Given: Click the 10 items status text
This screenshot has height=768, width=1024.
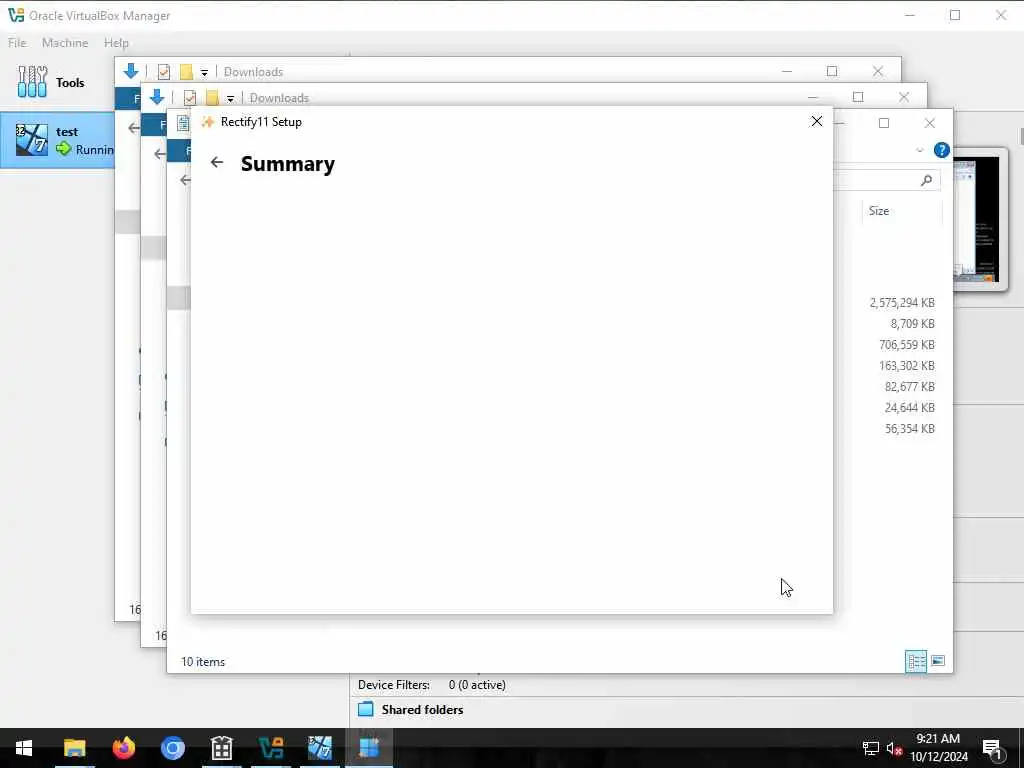Looking at the screenshot, I should click(203, 662).
